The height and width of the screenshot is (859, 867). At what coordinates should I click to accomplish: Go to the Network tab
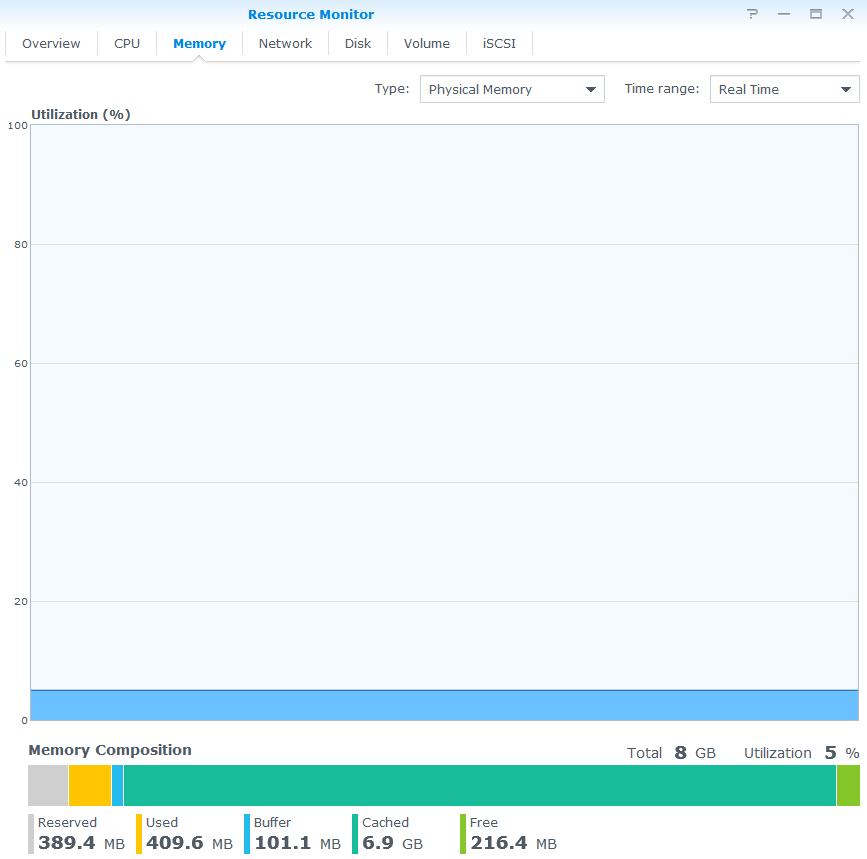[x=285, y=44]
